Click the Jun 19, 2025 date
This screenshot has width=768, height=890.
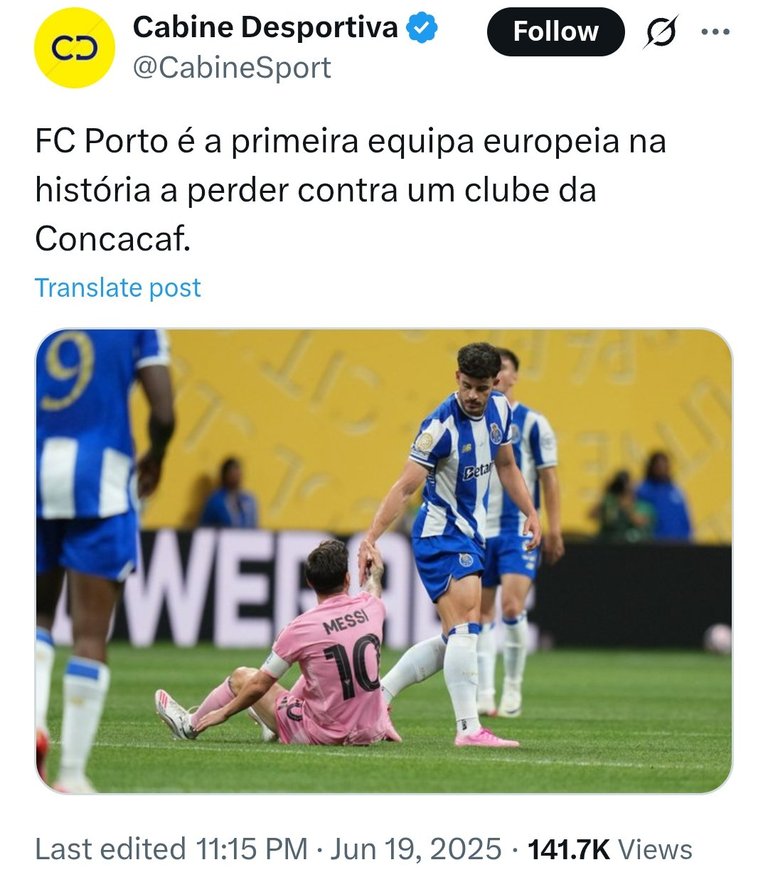pyautogui.click(x=416, y=850)
